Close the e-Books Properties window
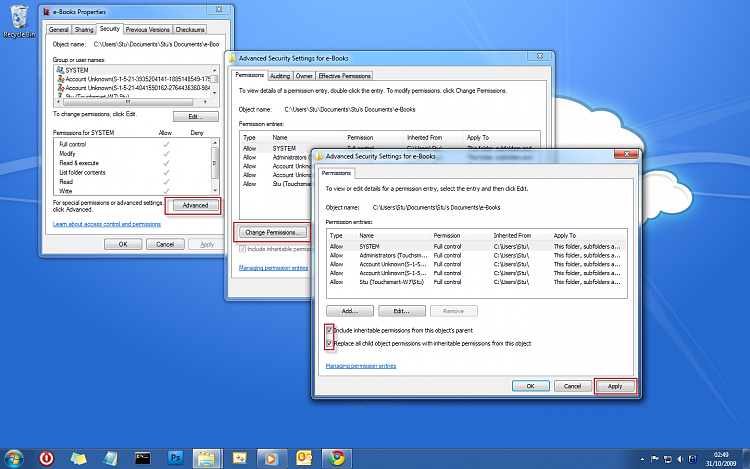Image resolution: width=750 pixels, height=469 pixels. pos(219,10)
